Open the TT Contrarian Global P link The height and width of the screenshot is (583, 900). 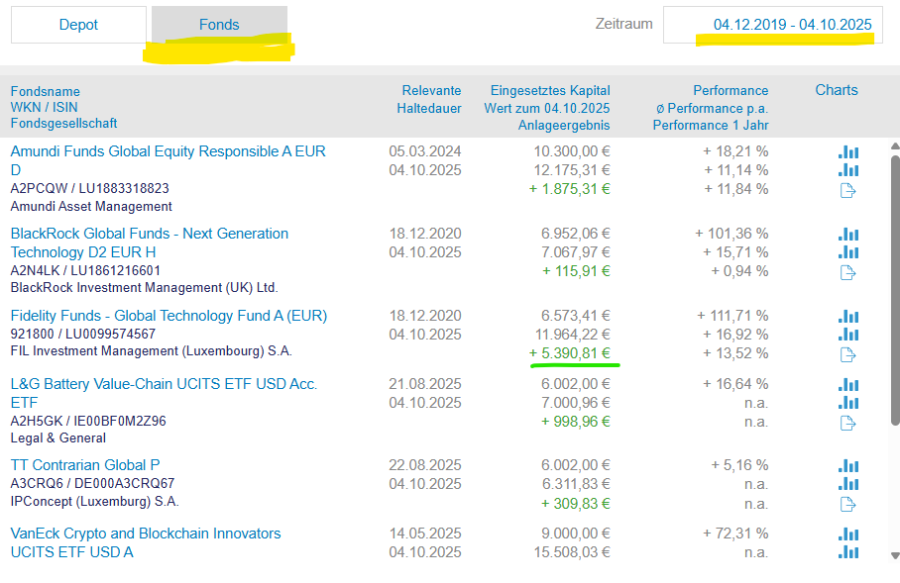[x=85, y=465]
